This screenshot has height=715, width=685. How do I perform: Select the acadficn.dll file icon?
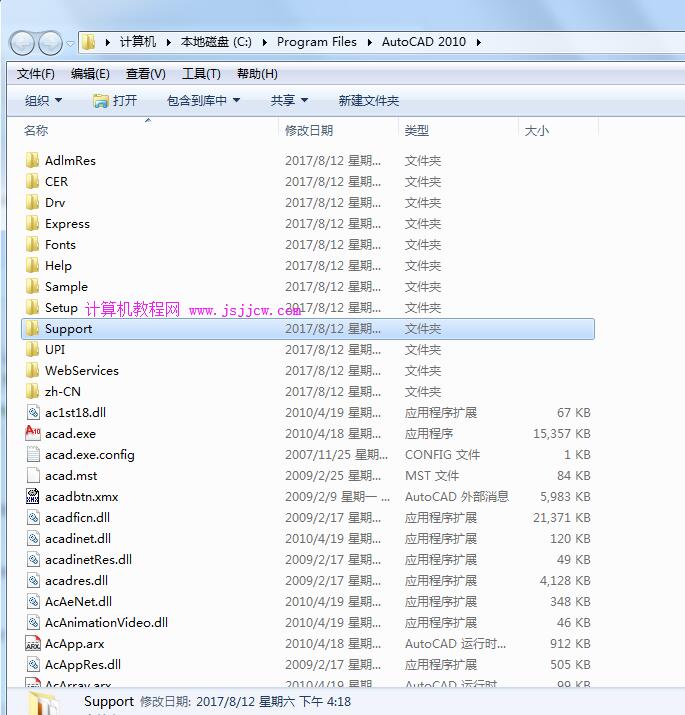point(33,518)
